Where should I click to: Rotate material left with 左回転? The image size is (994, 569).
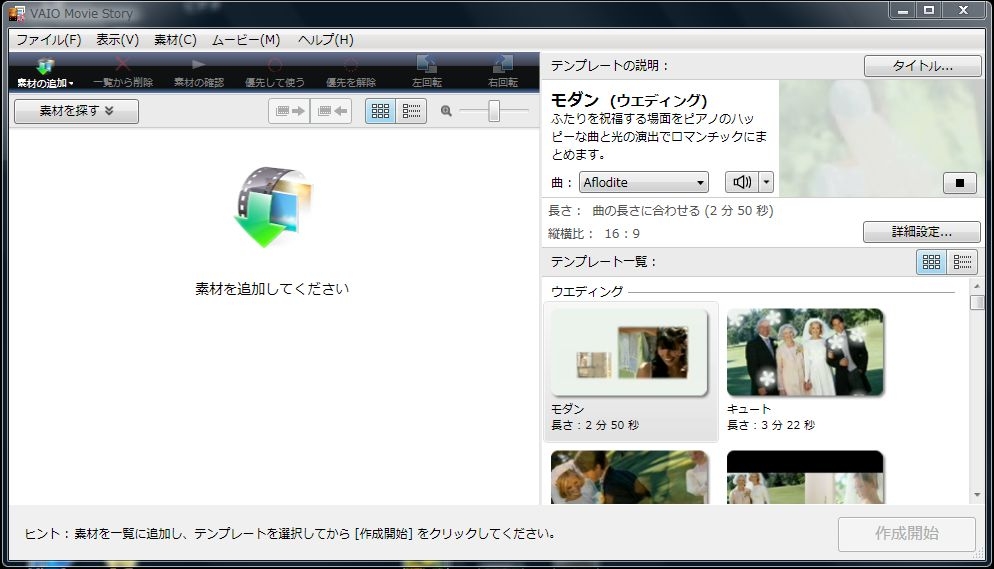[427, 72]
